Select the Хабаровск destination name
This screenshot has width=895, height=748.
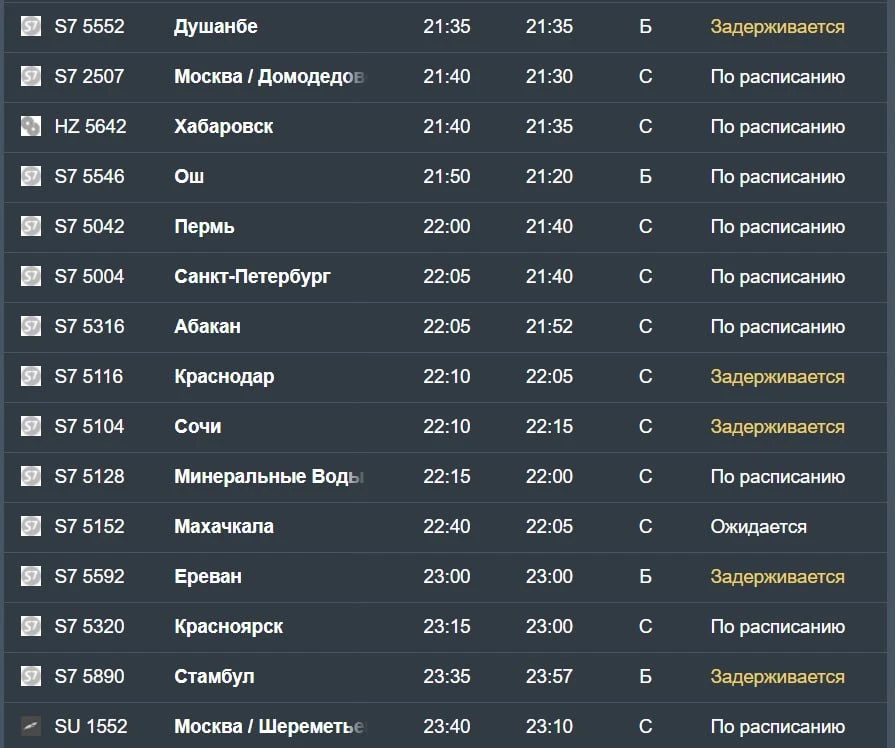point(224,127)
